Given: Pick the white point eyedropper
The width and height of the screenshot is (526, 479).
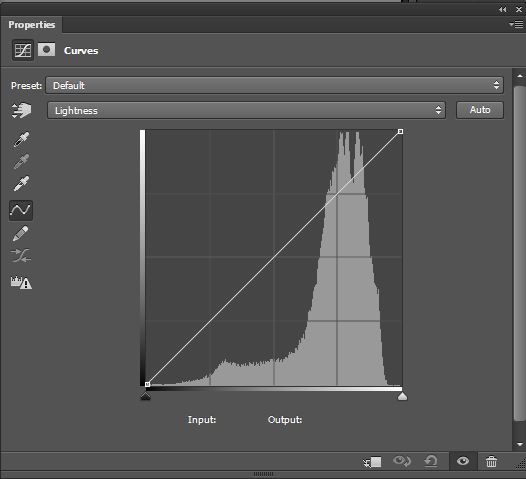Looking at the screenshot, I should pyautogui.click(x=21, y=183).
